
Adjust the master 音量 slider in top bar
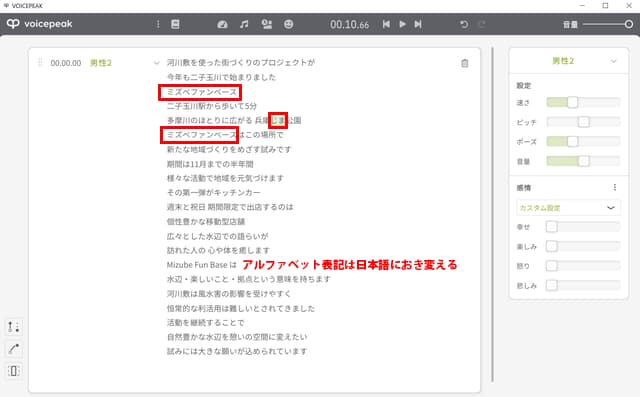click(x=608, y=24)
